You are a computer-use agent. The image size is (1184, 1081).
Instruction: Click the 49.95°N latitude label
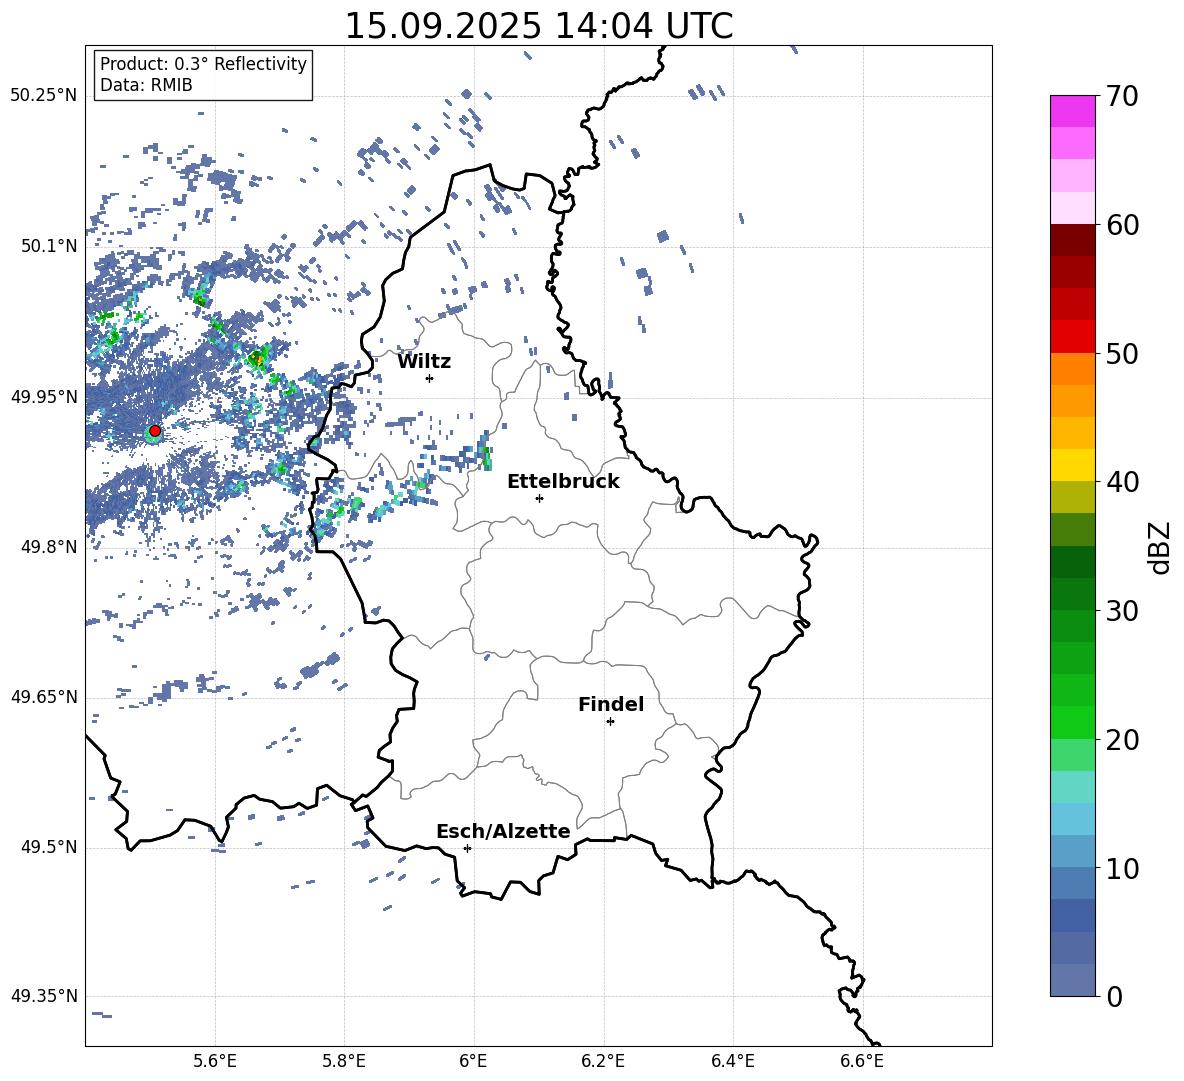44,397
